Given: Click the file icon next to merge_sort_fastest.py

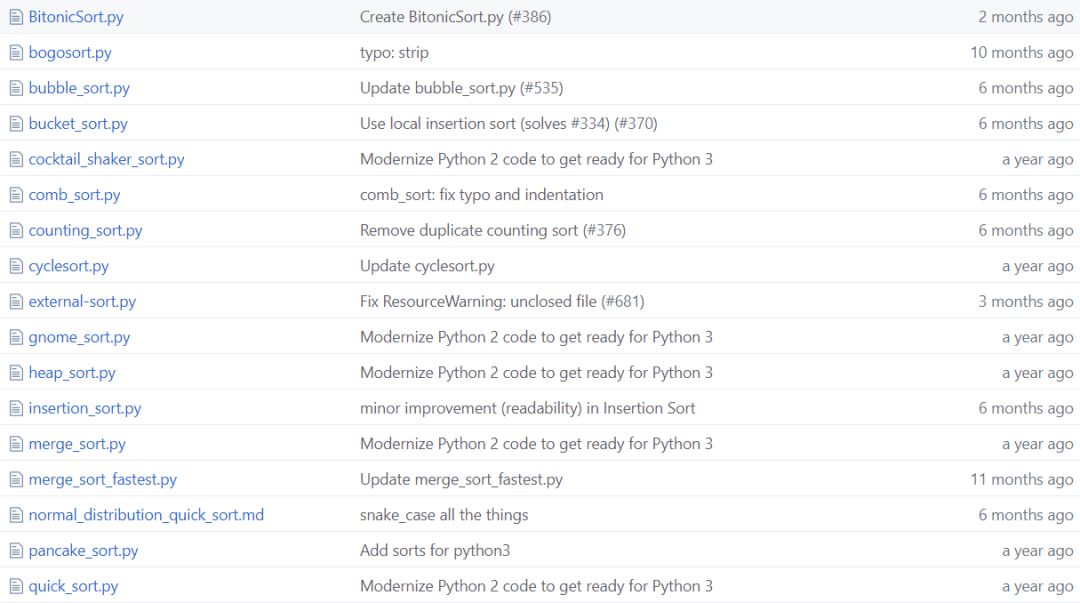Looking at the screenshot, I should (15, 480).
